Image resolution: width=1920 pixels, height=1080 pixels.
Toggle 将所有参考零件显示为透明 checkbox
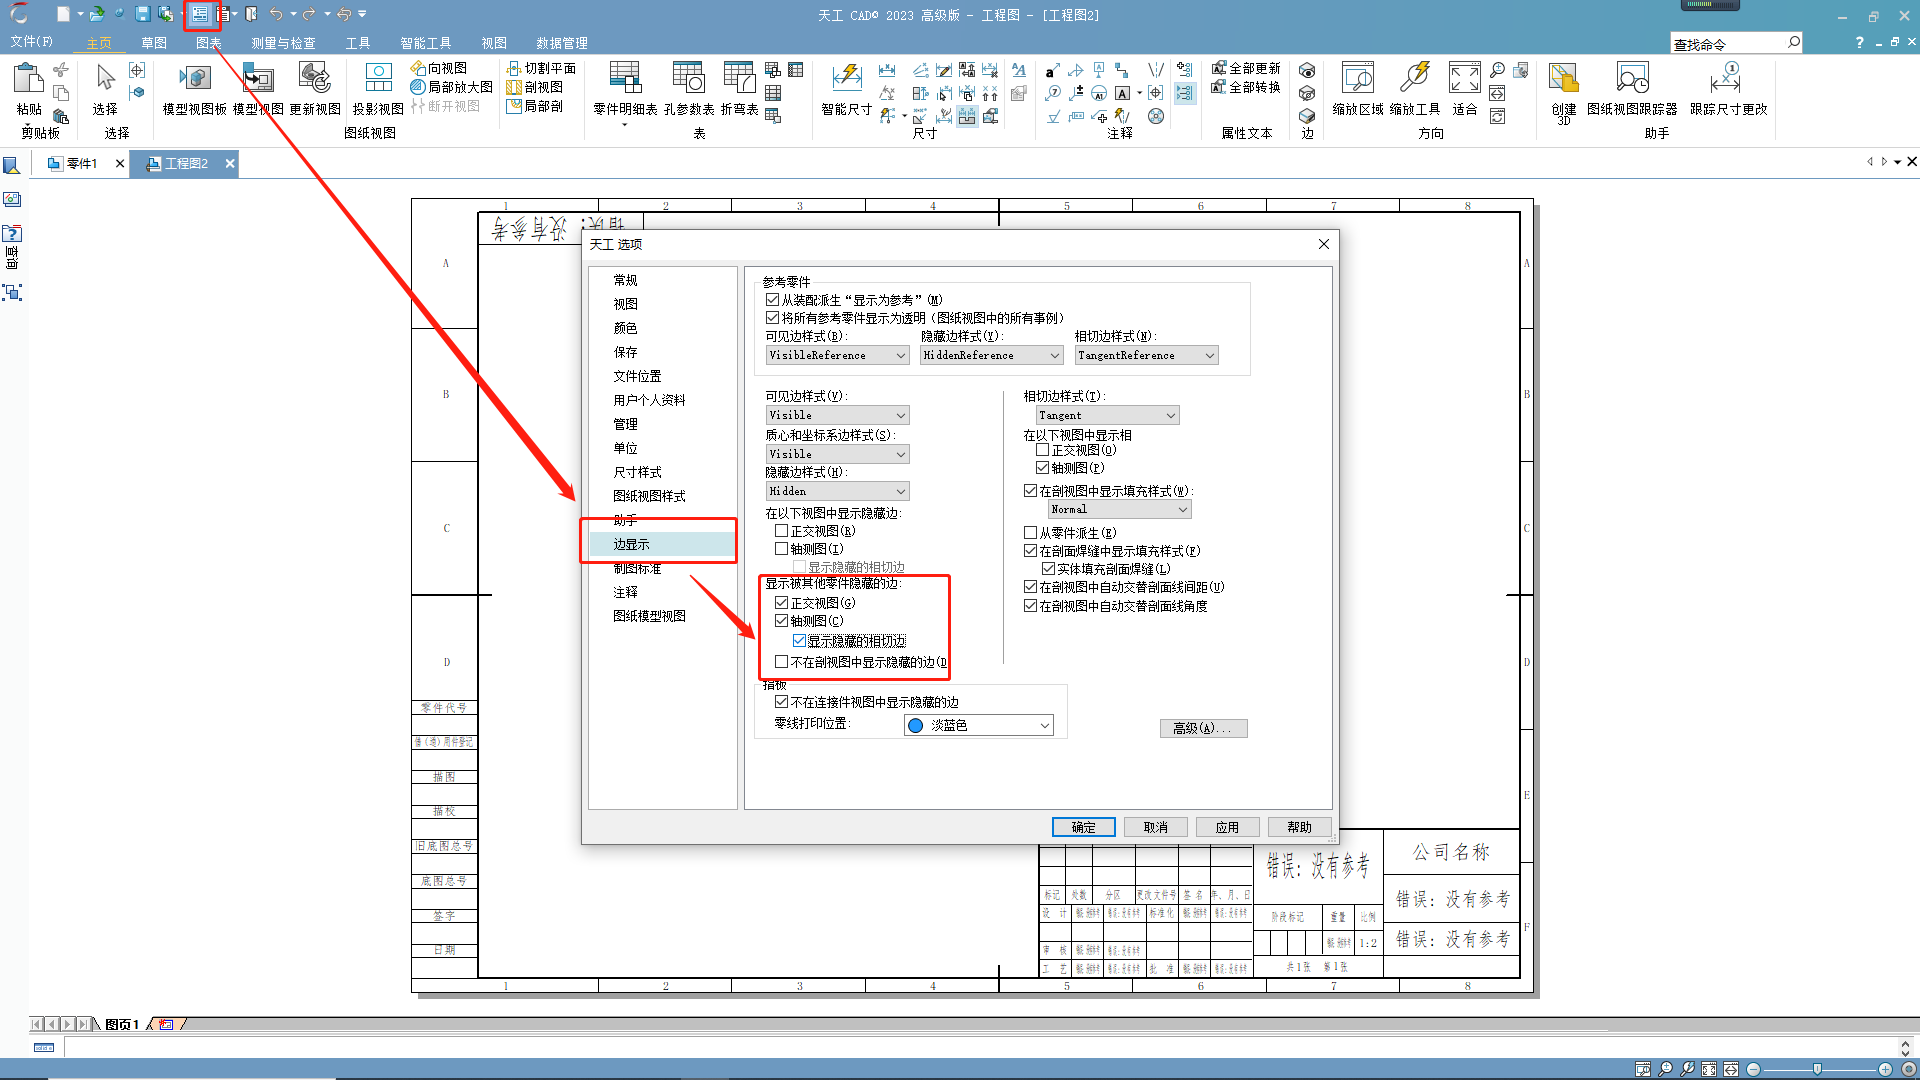tap(772, 318)
